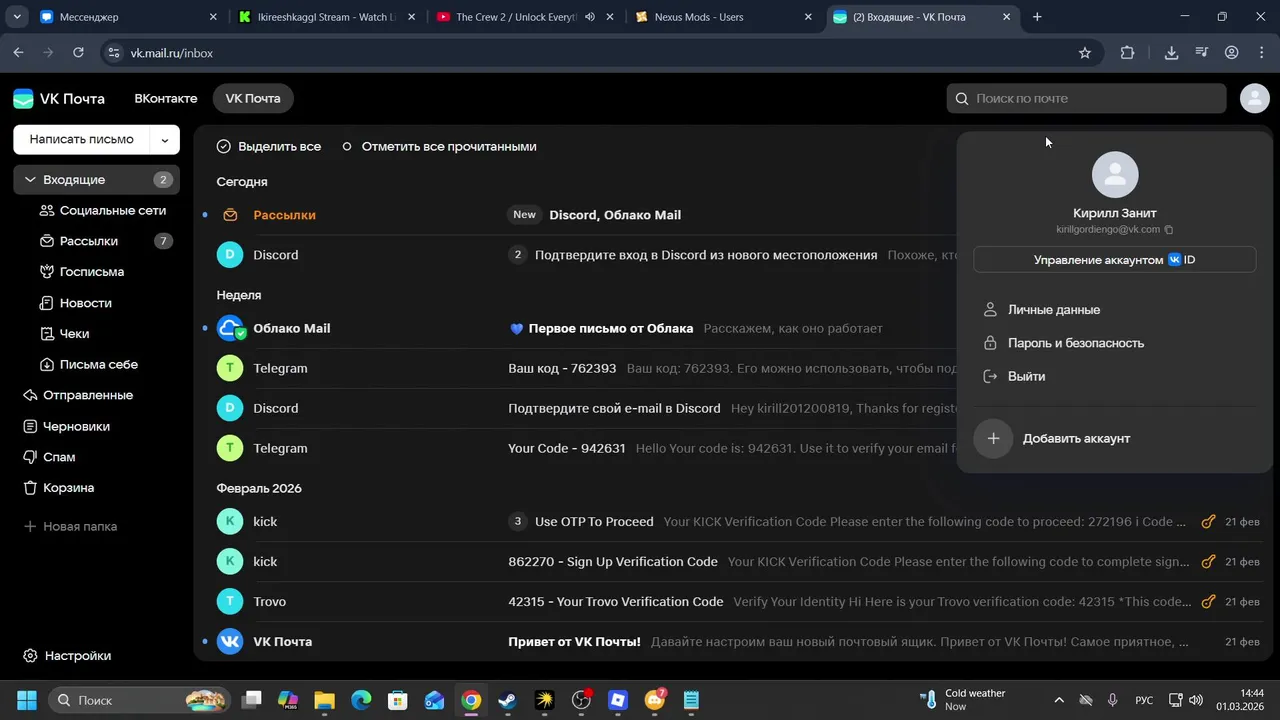This screenshot has width=1280, height=720.
Task: Click the account avatar in header
Action: tap(1254, 98)
